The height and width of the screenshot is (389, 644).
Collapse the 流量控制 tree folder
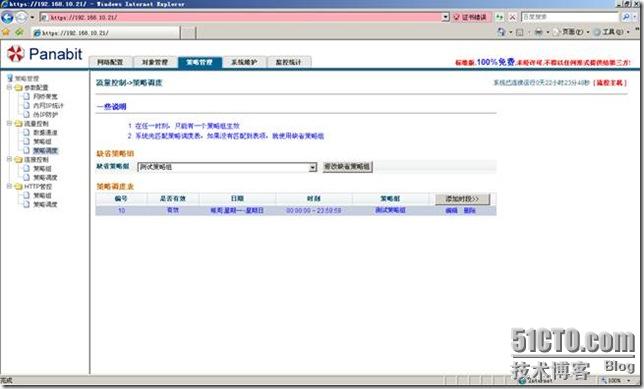pos(9,123)
